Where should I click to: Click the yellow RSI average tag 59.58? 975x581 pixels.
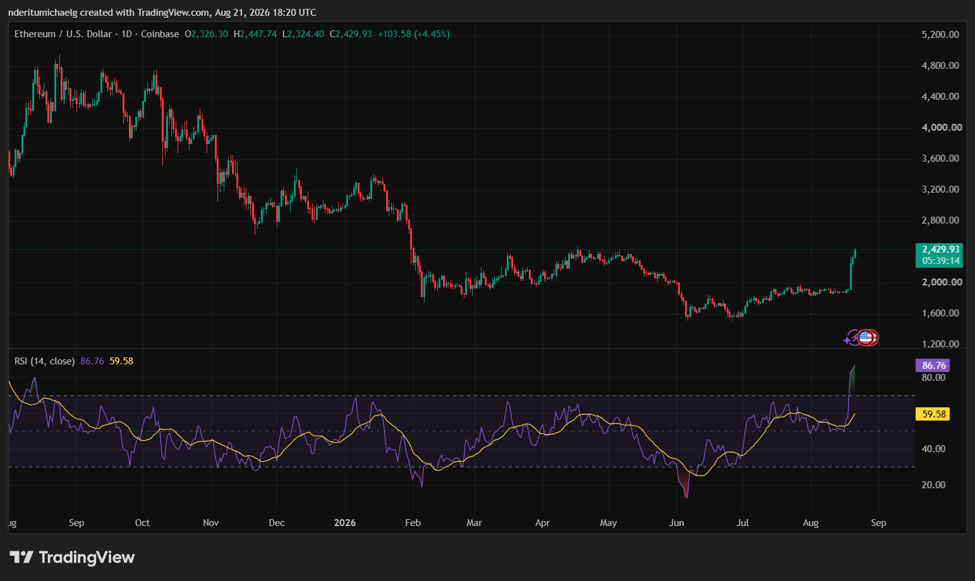[x=933, y=414]
